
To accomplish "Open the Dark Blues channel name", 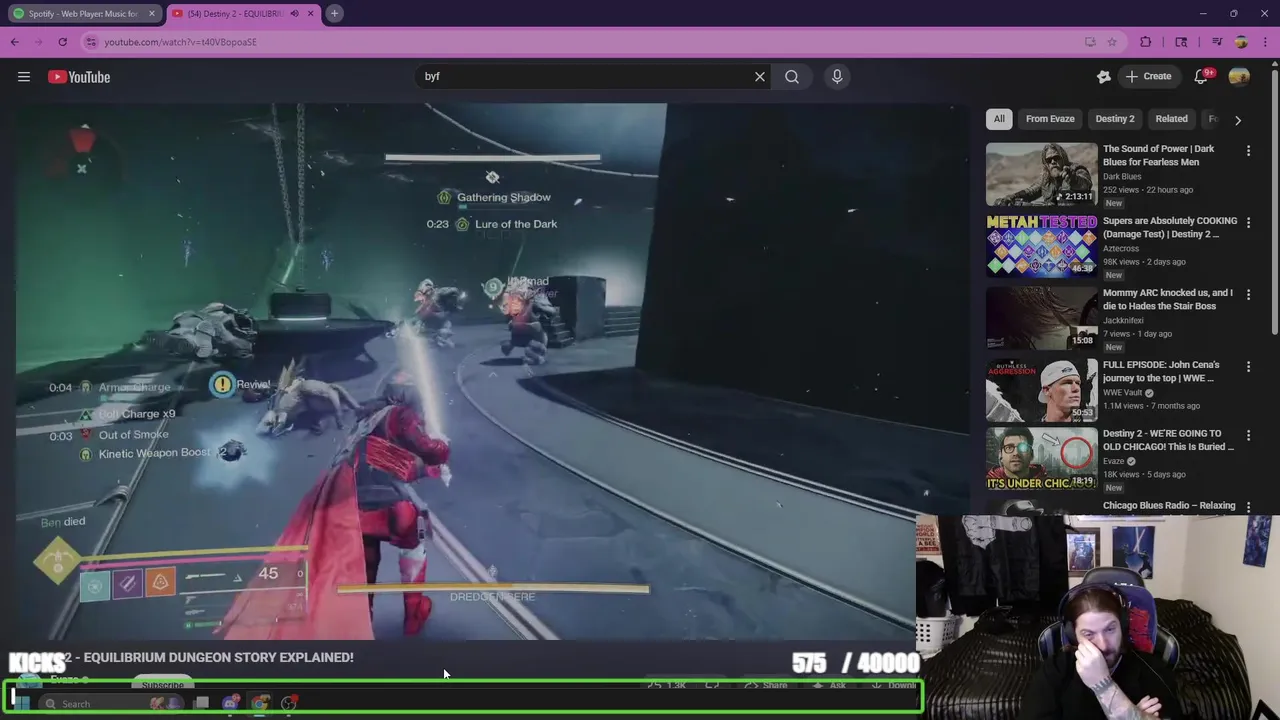I will pyautogui.click(x=1122, y=176).
